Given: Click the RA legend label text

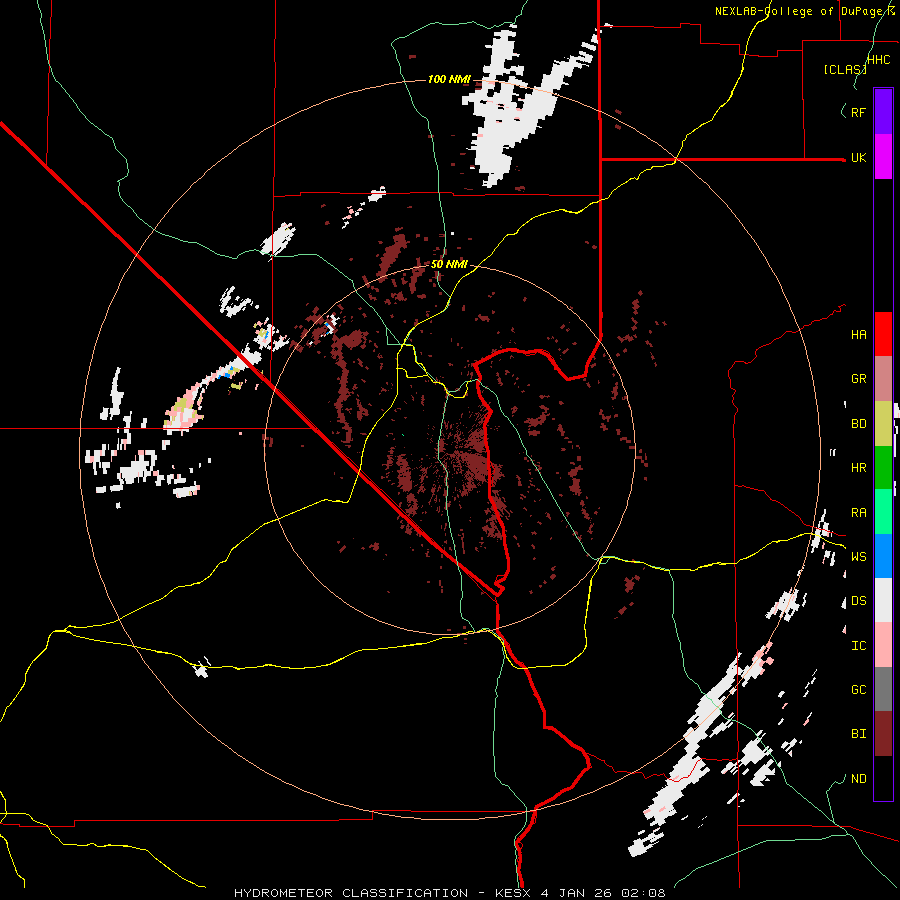Looking at the screenshot, I should tap(858, 513).
